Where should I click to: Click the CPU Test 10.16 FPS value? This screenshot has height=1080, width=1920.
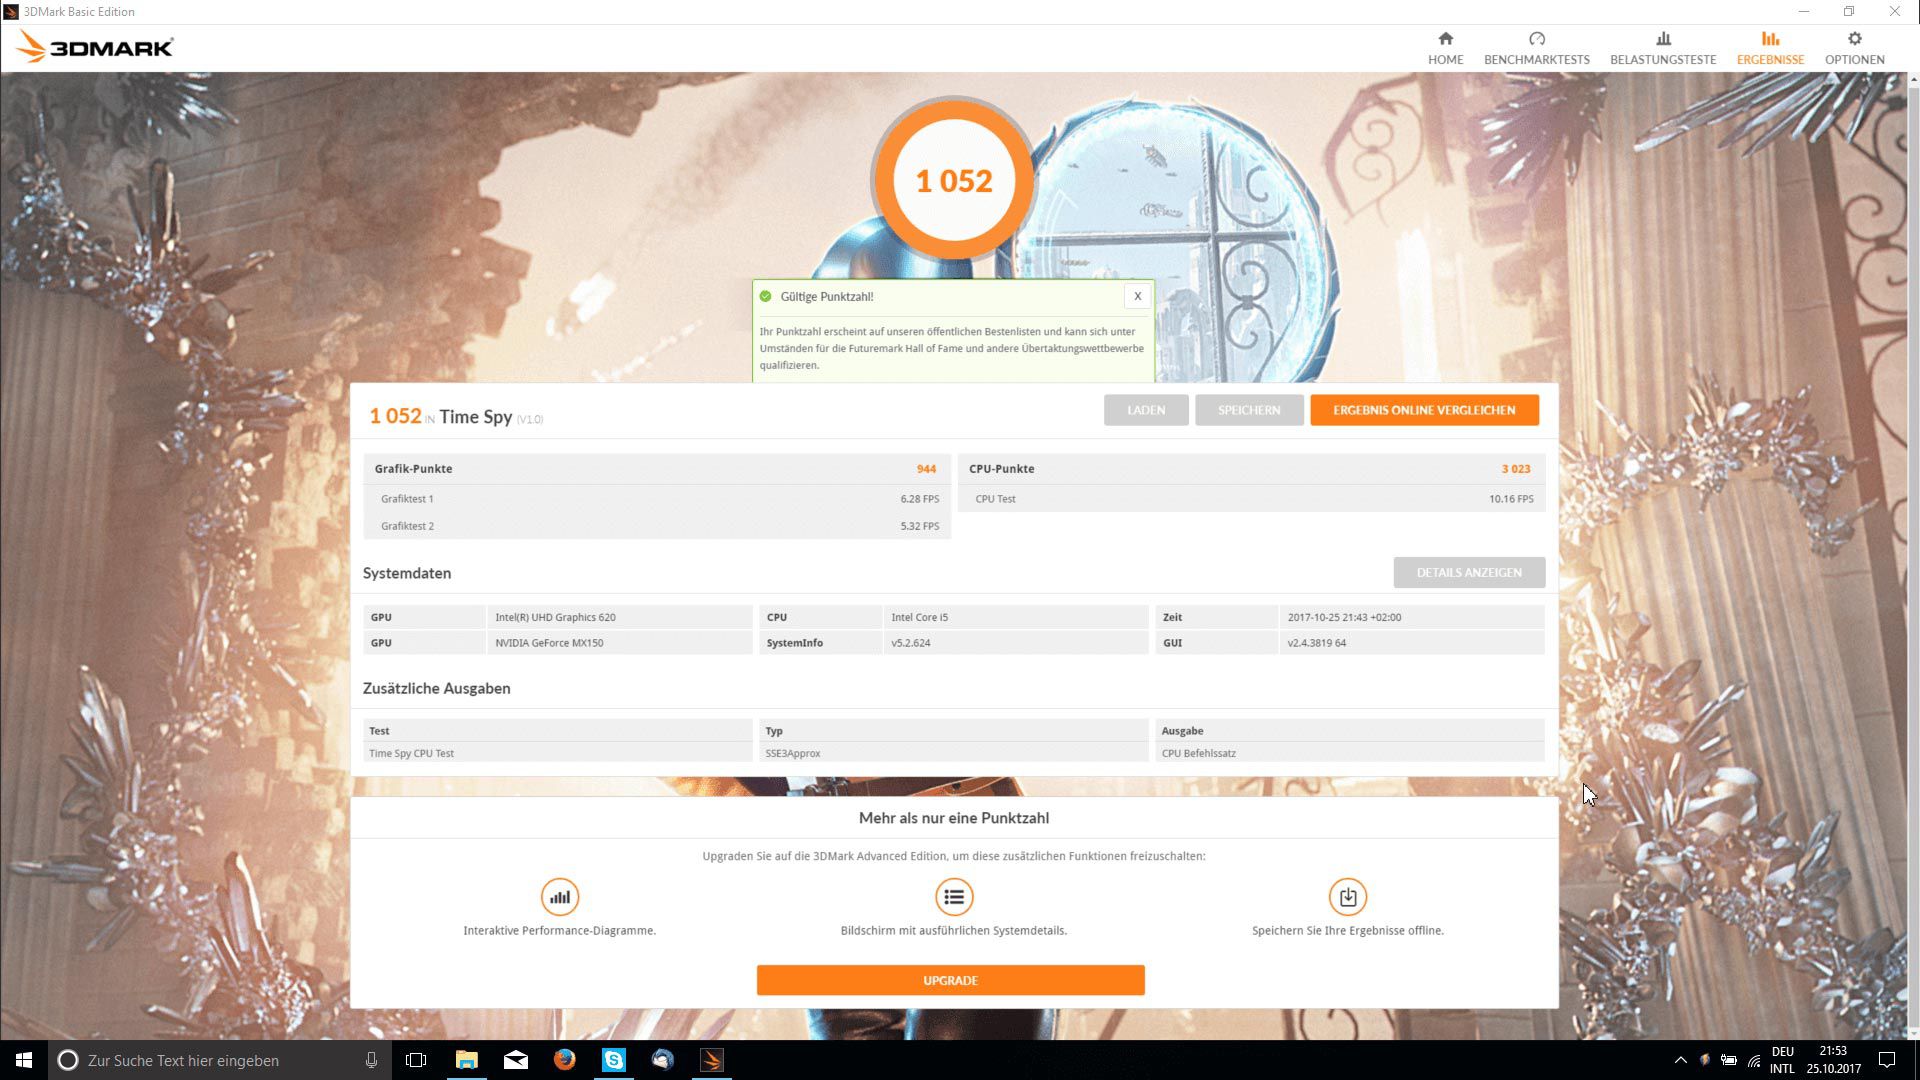pos(1511,499)
